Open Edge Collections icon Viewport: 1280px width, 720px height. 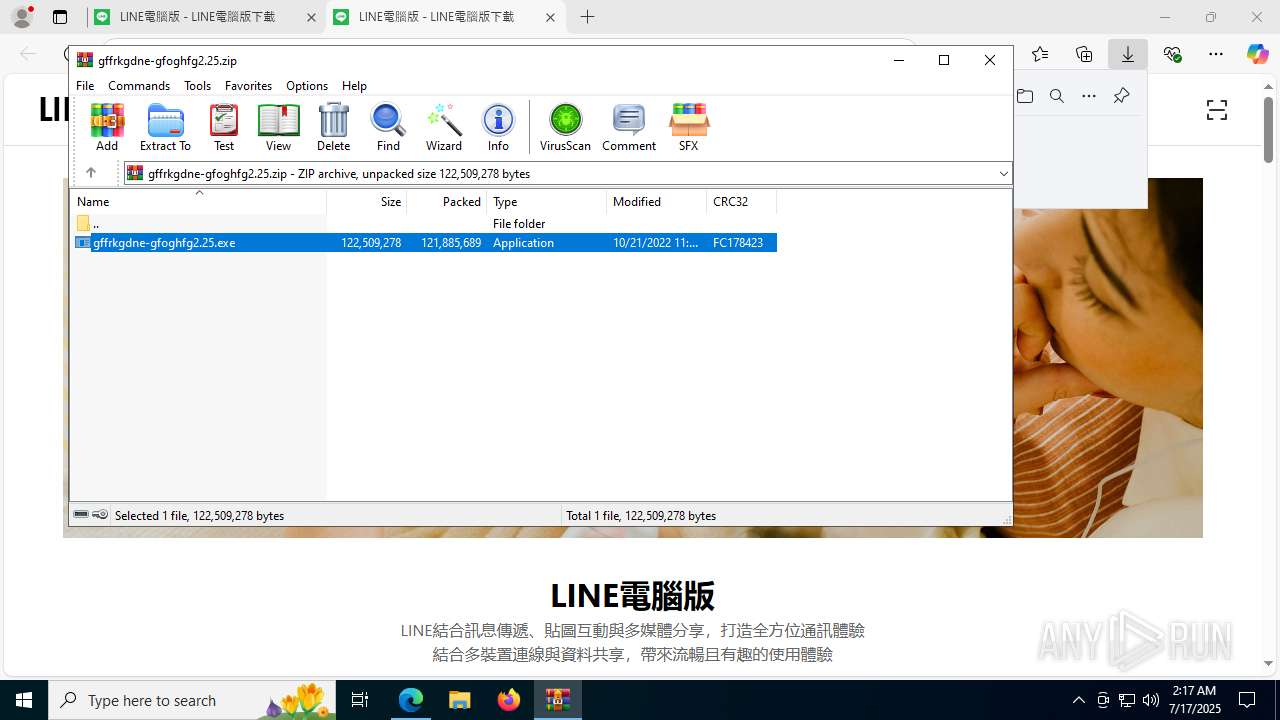pos(1084,54)
